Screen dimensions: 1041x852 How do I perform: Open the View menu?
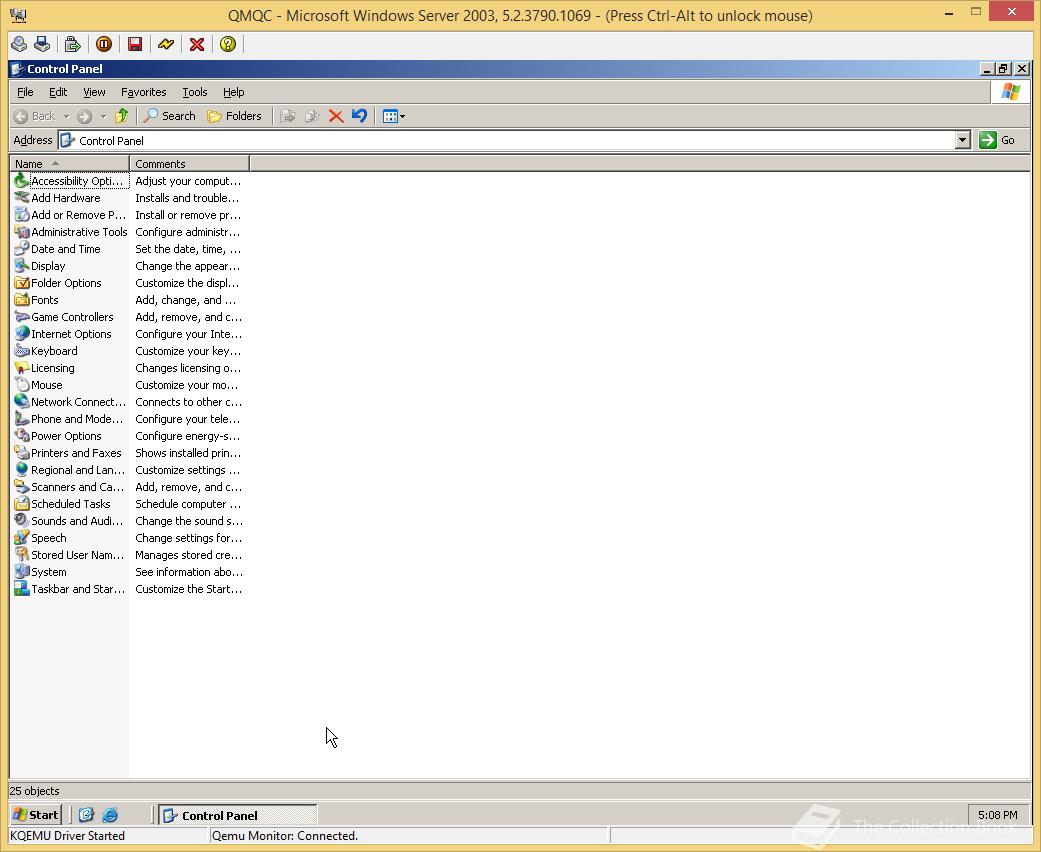click(x=94, y=92)
